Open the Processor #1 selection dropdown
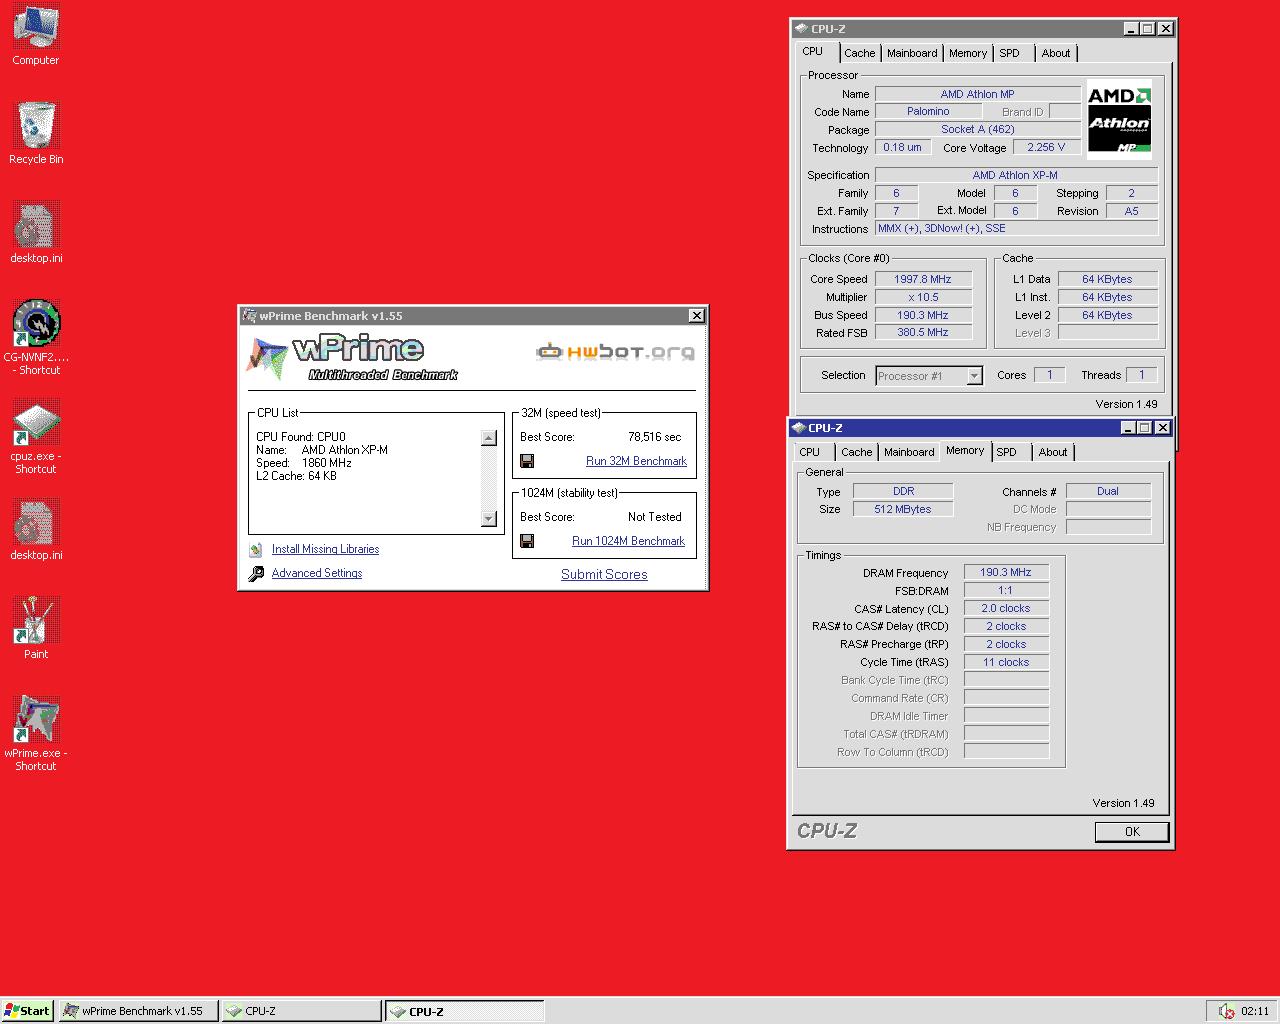 coord(974,376)
